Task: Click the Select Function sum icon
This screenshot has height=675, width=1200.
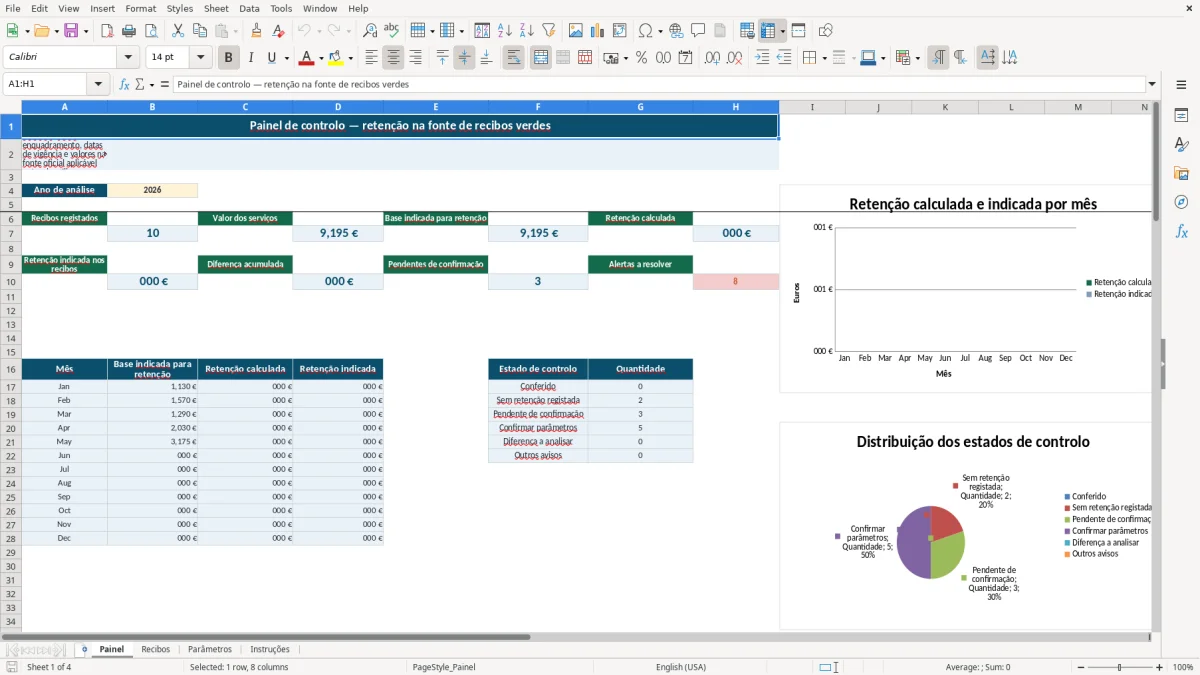Action: (141, 85)
